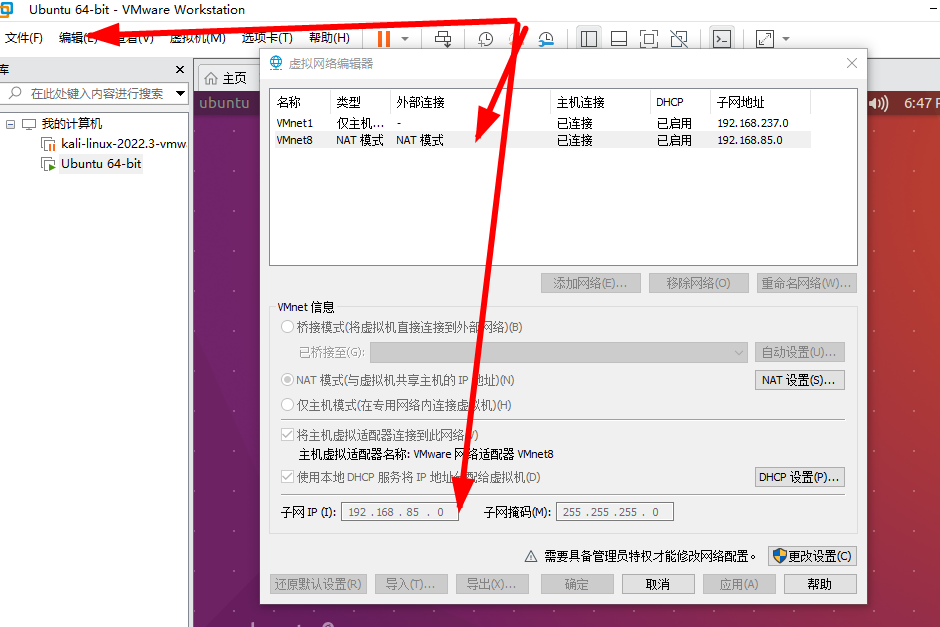
Task: Send Ctrl+Alt+Del to the guest
Action: coord(444,38)
